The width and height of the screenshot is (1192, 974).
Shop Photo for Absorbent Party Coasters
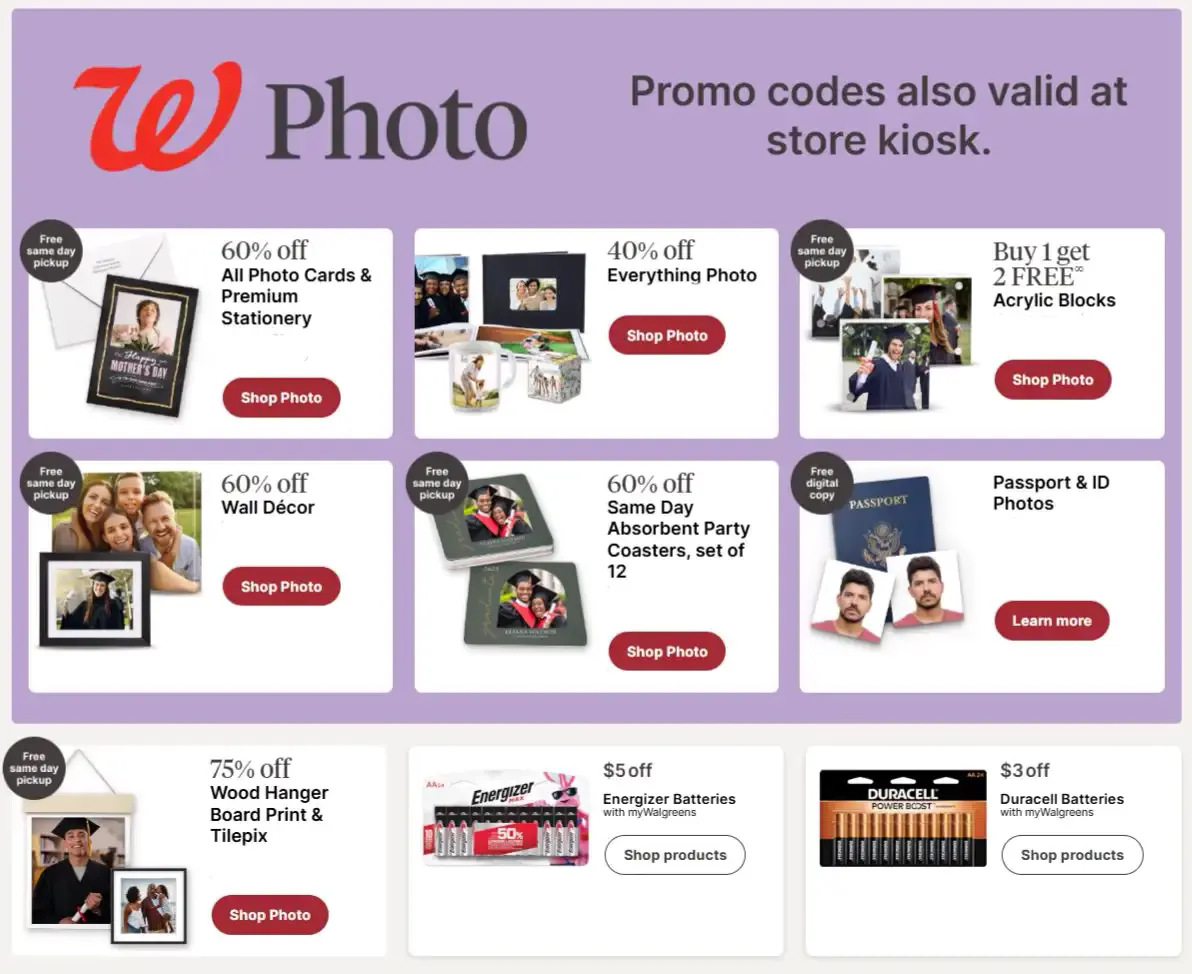tap(667, 652)
